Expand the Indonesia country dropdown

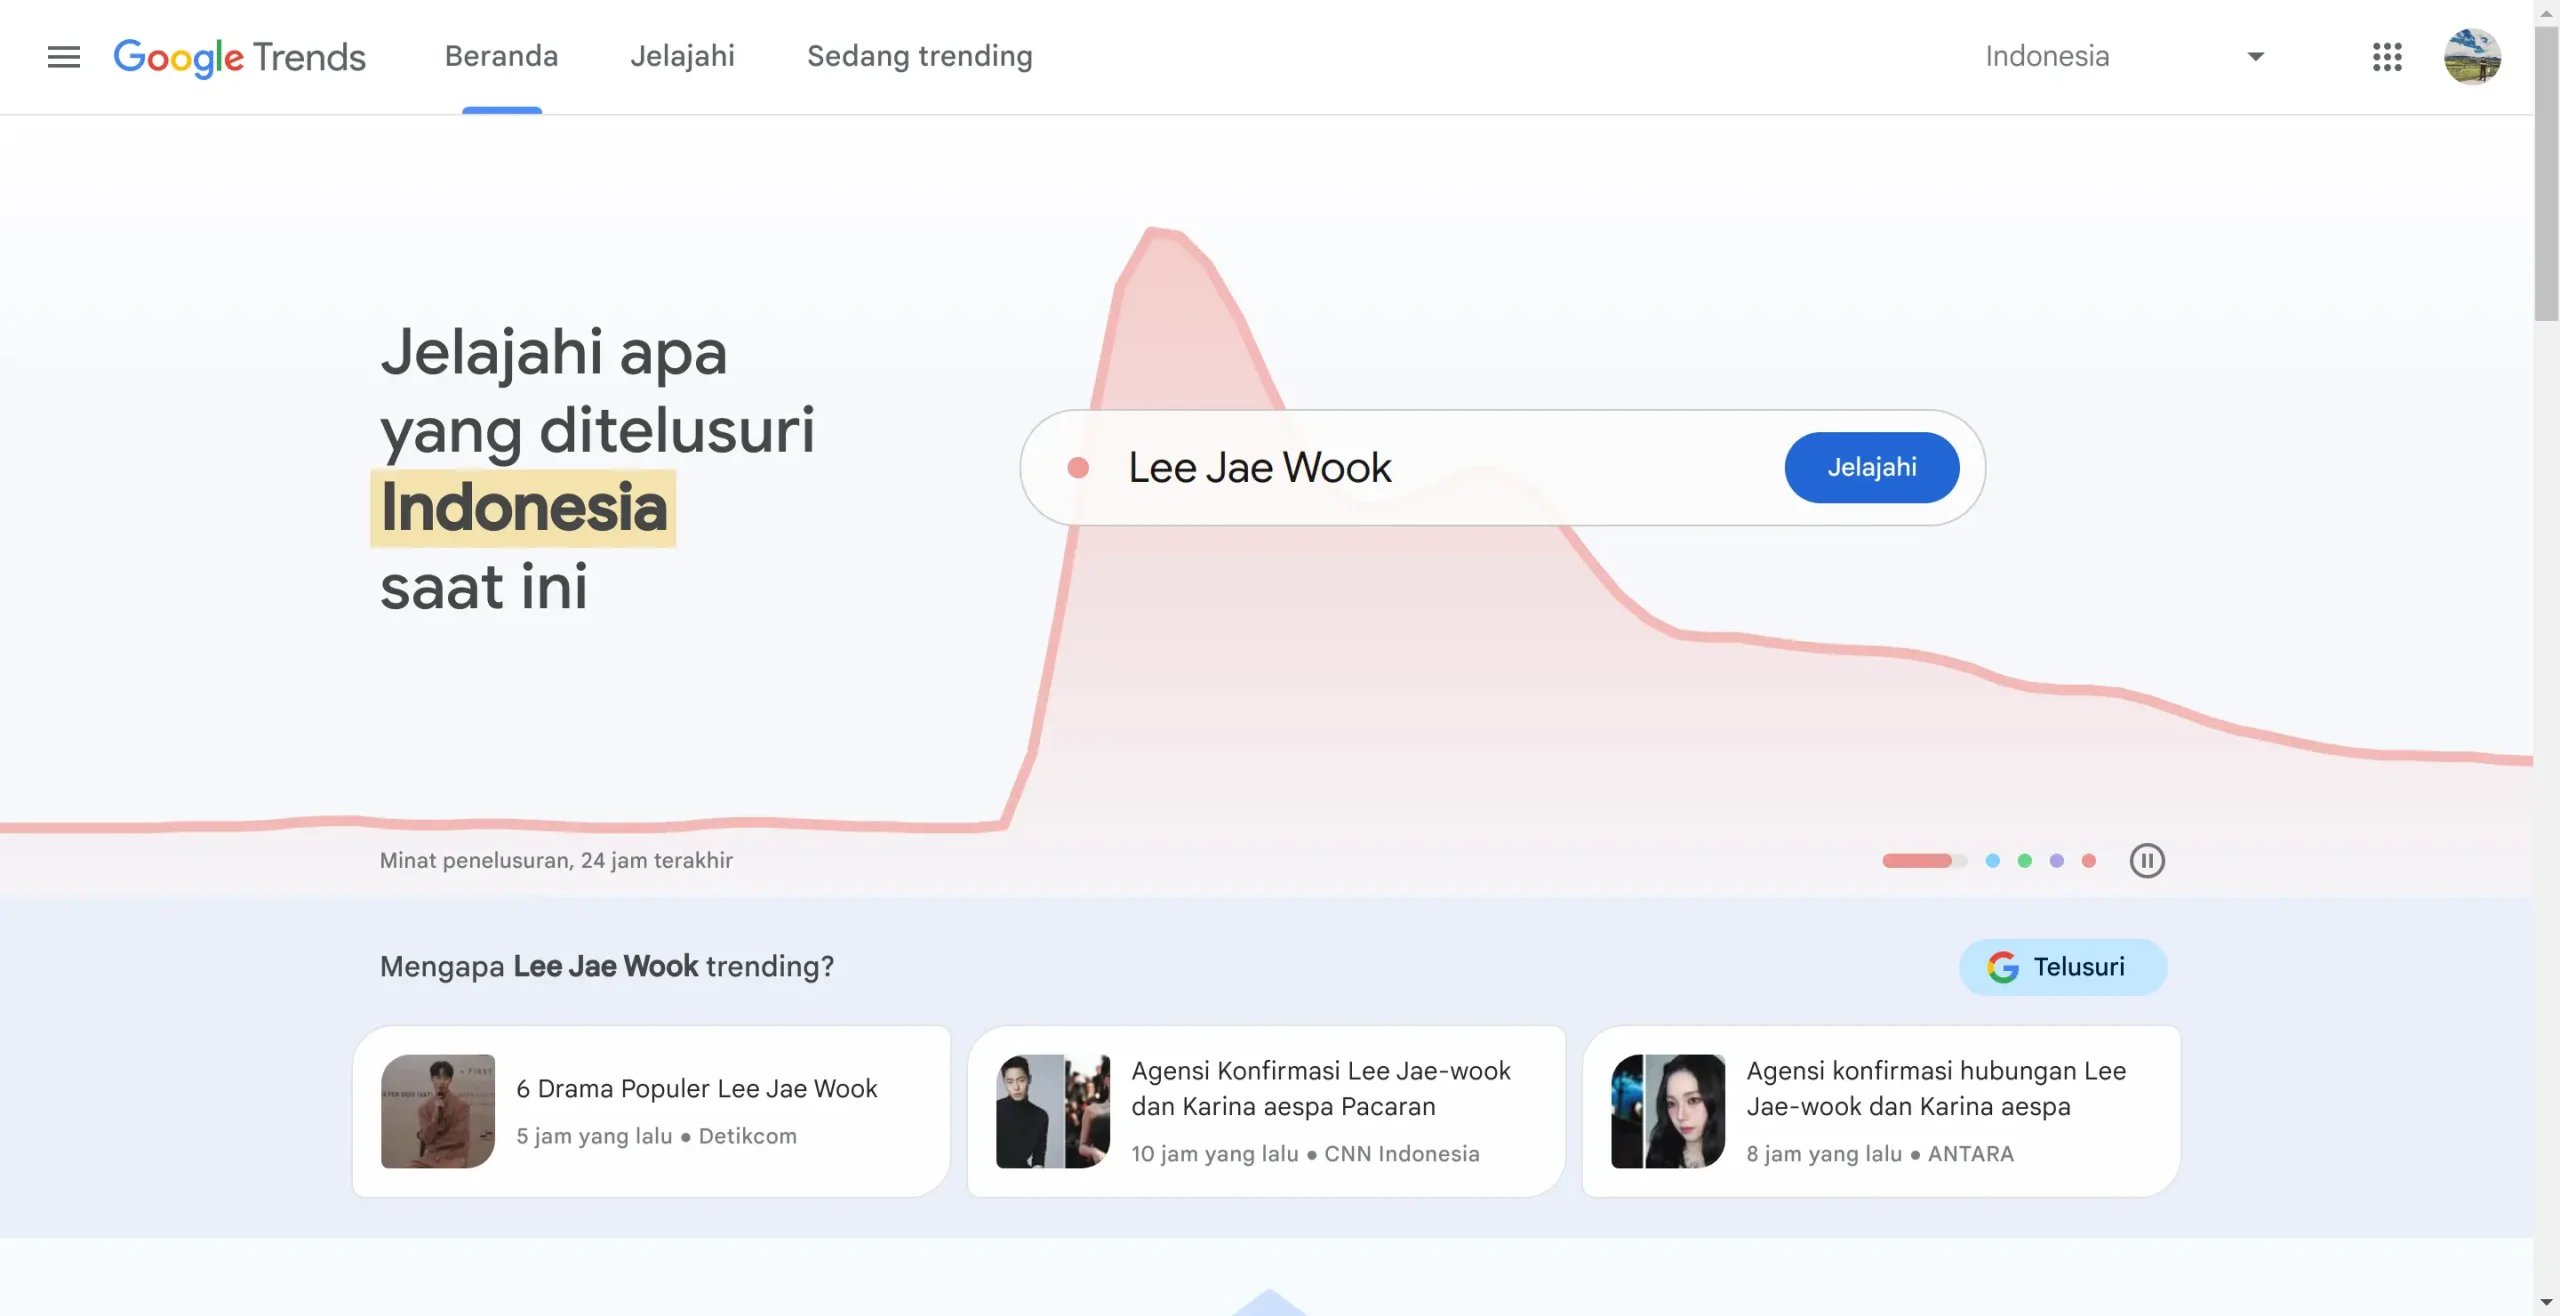pyautogui.click(x=2124, y=57)
